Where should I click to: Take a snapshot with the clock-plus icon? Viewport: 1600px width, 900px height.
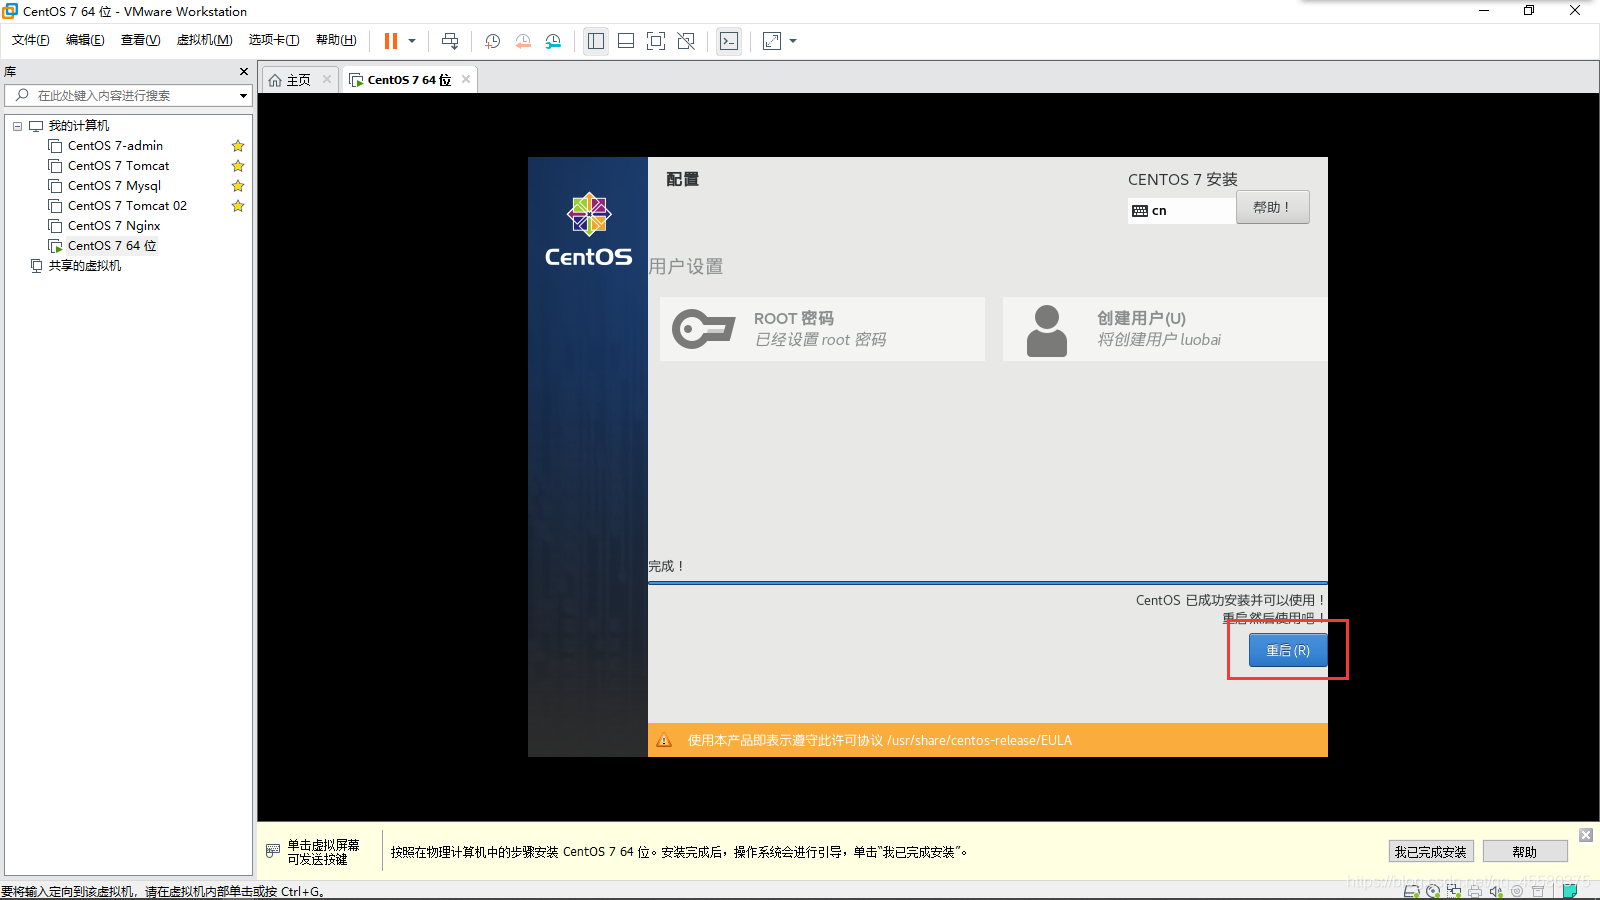click(493, 41)
